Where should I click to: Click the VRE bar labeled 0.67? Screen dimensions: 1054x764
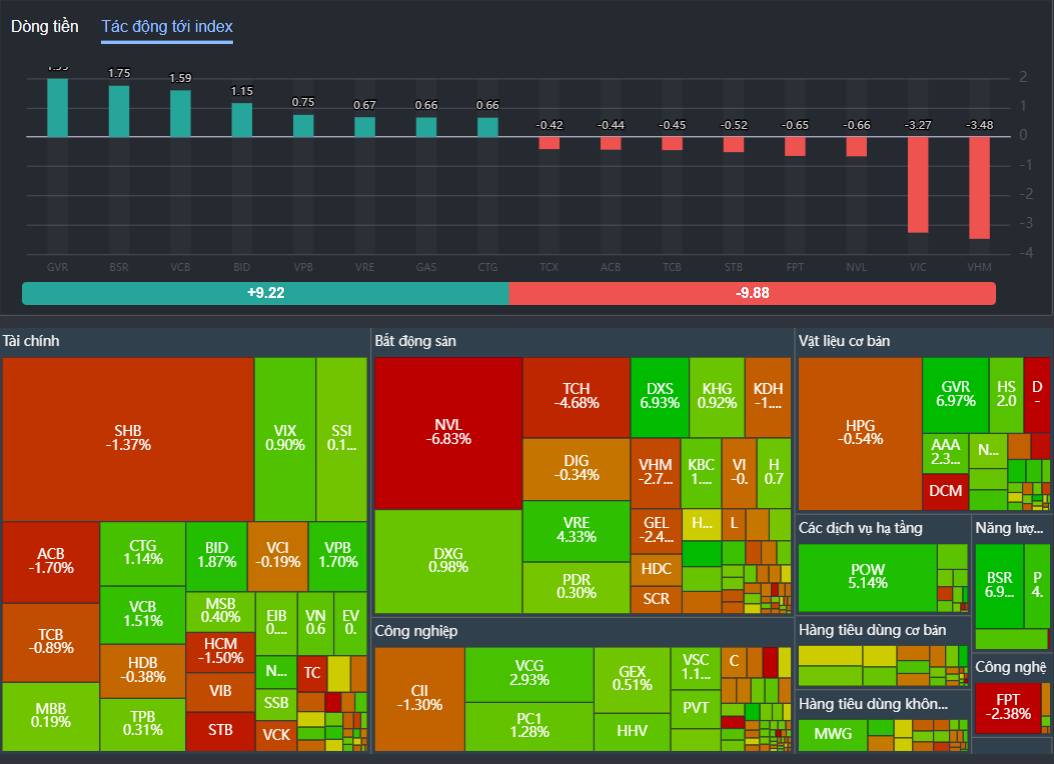pyautogui.click(x=365, y=127)
